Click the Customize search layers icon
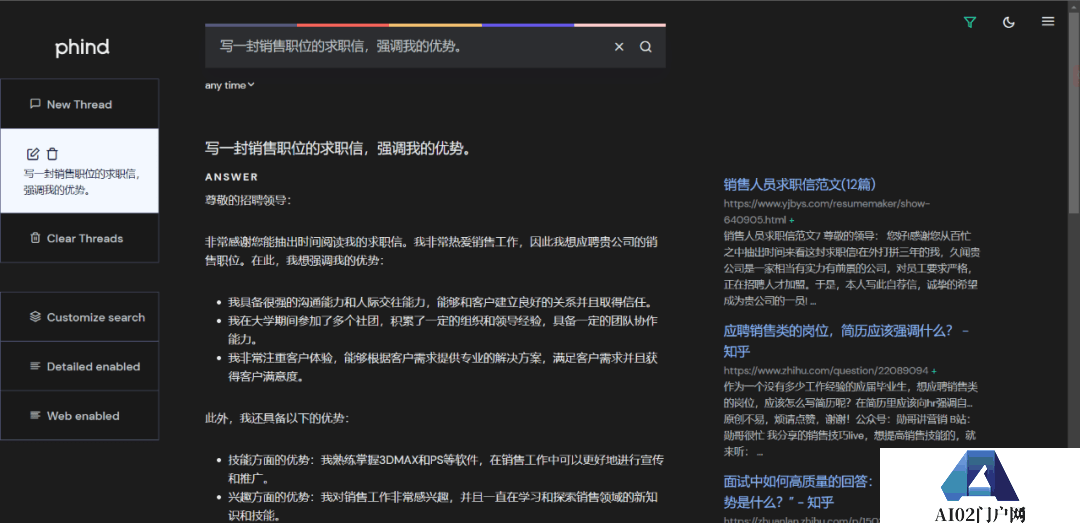Screen dimensions: 1080x523 (35, 317)
